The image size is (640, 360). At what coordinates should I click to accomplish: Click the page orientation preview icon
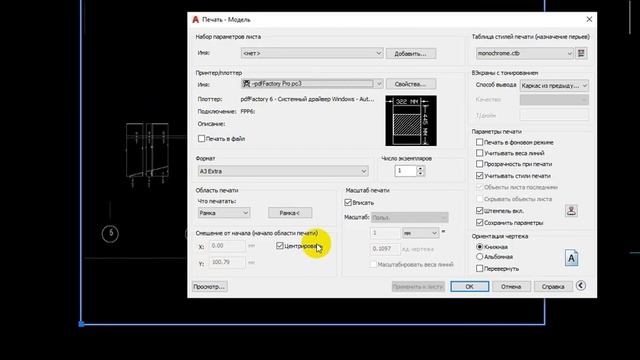(571, 258)
